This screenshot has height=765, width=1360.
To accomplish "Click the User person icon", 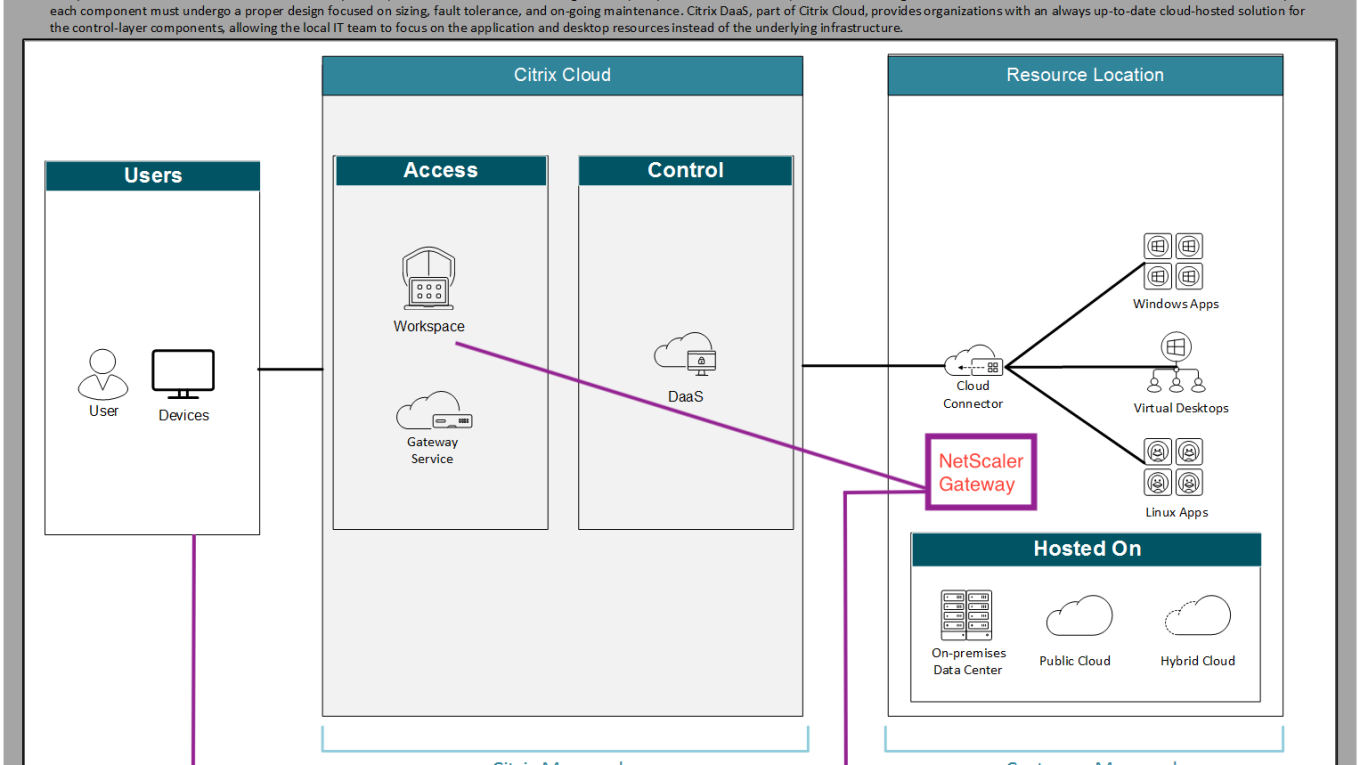I will click(x=103, y=374).
